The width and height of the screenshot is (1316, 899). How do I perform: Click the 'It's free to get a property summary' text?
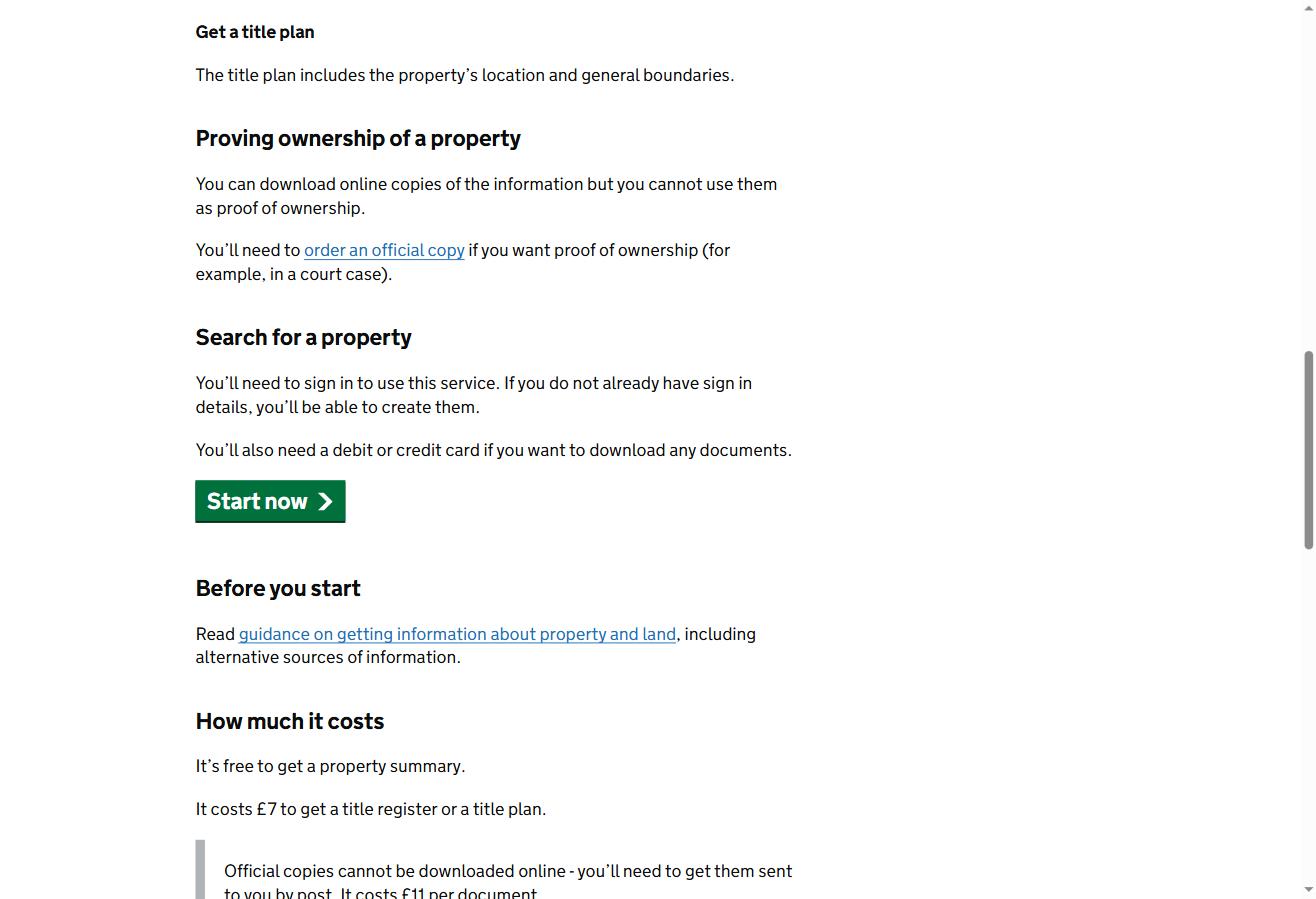pos(331,766)
